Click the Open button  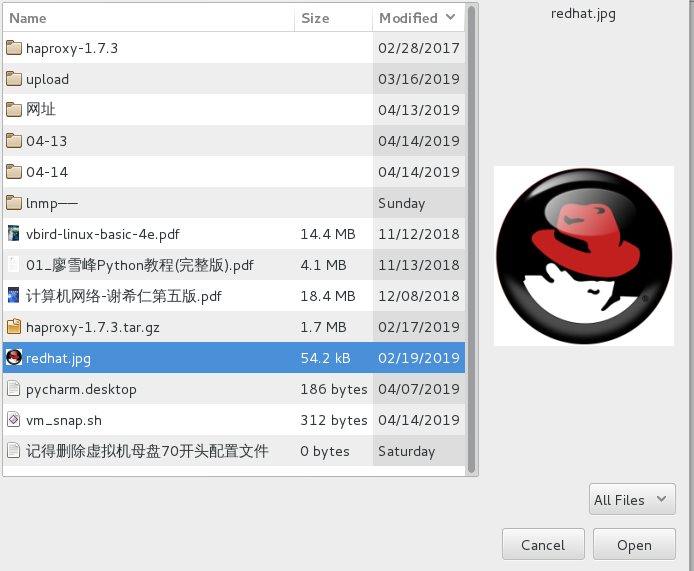click(x=634, y=544)
